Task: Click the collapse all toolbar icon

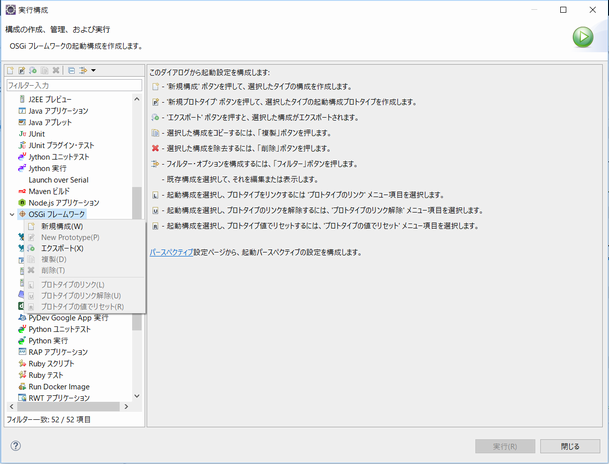Action: [72, 70]
